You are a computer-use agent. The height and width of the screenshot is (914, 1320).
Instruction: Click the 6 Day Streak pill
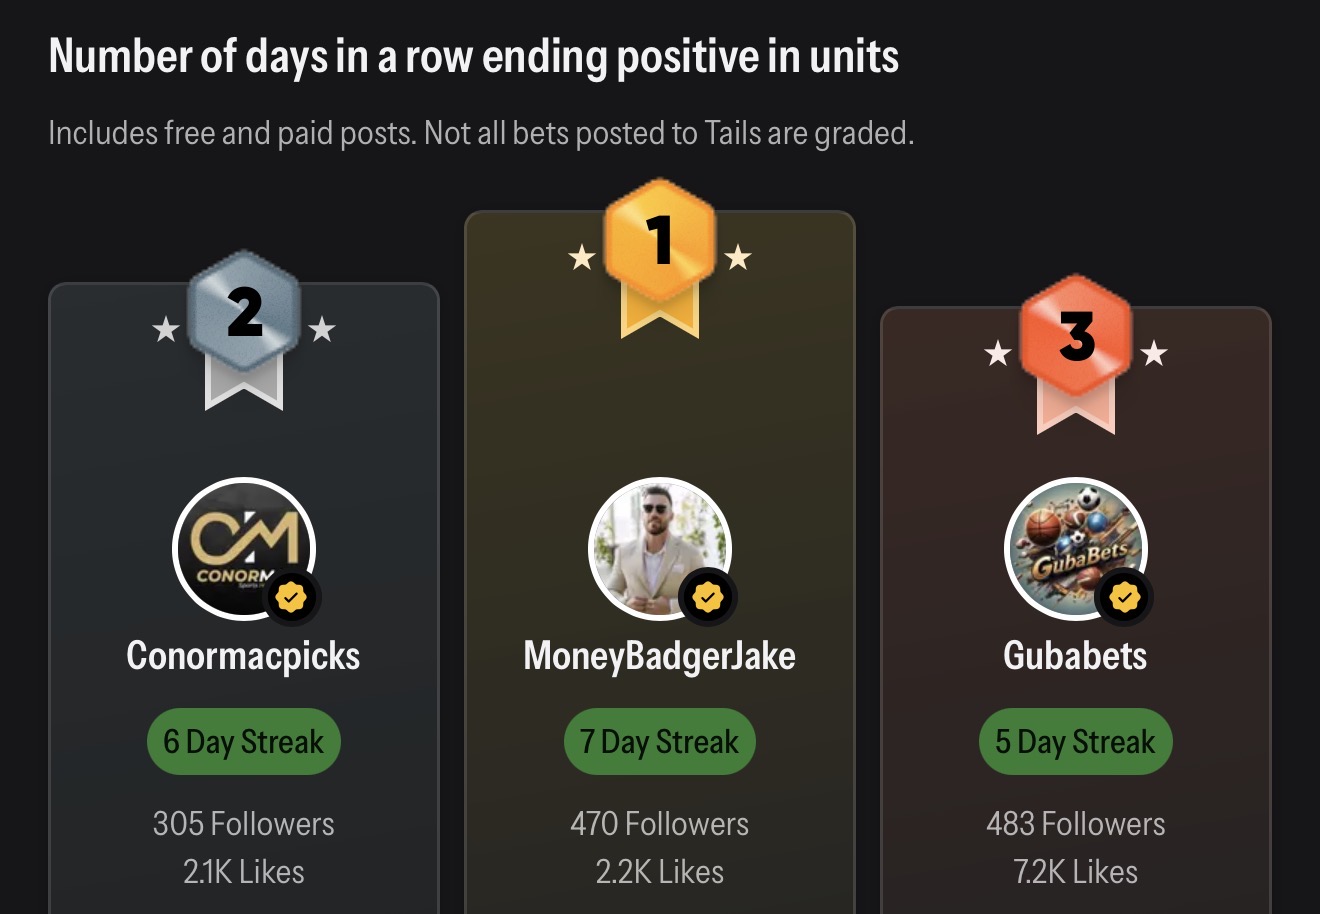tap(244, 742)
